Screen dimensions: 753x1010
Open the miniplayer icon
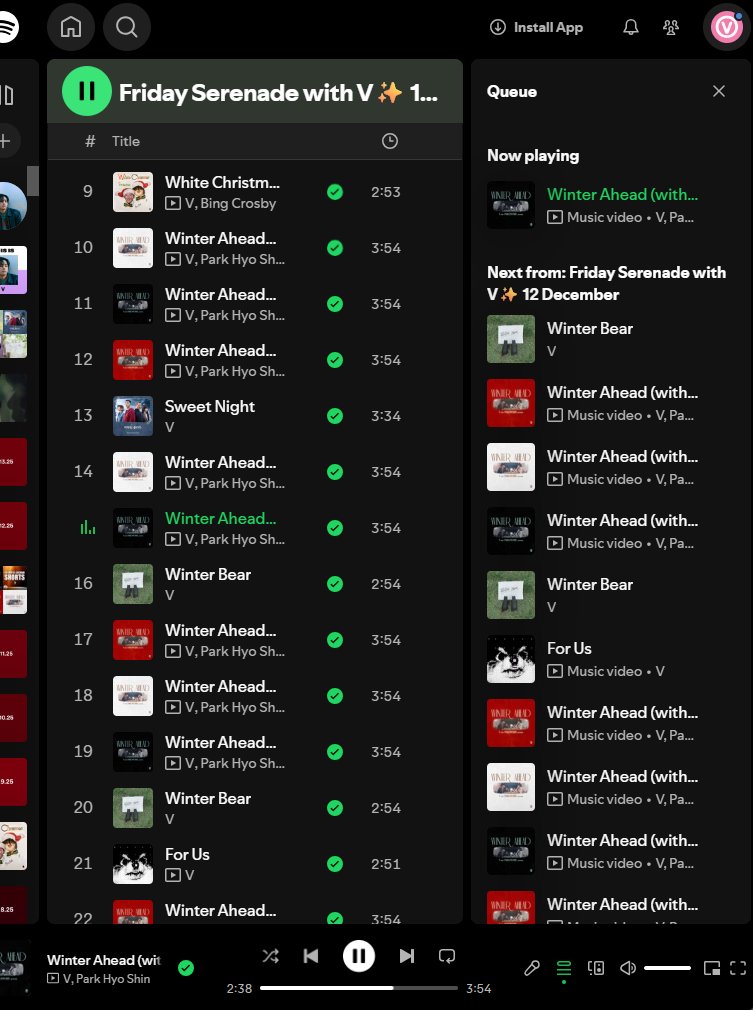[712, 967]
